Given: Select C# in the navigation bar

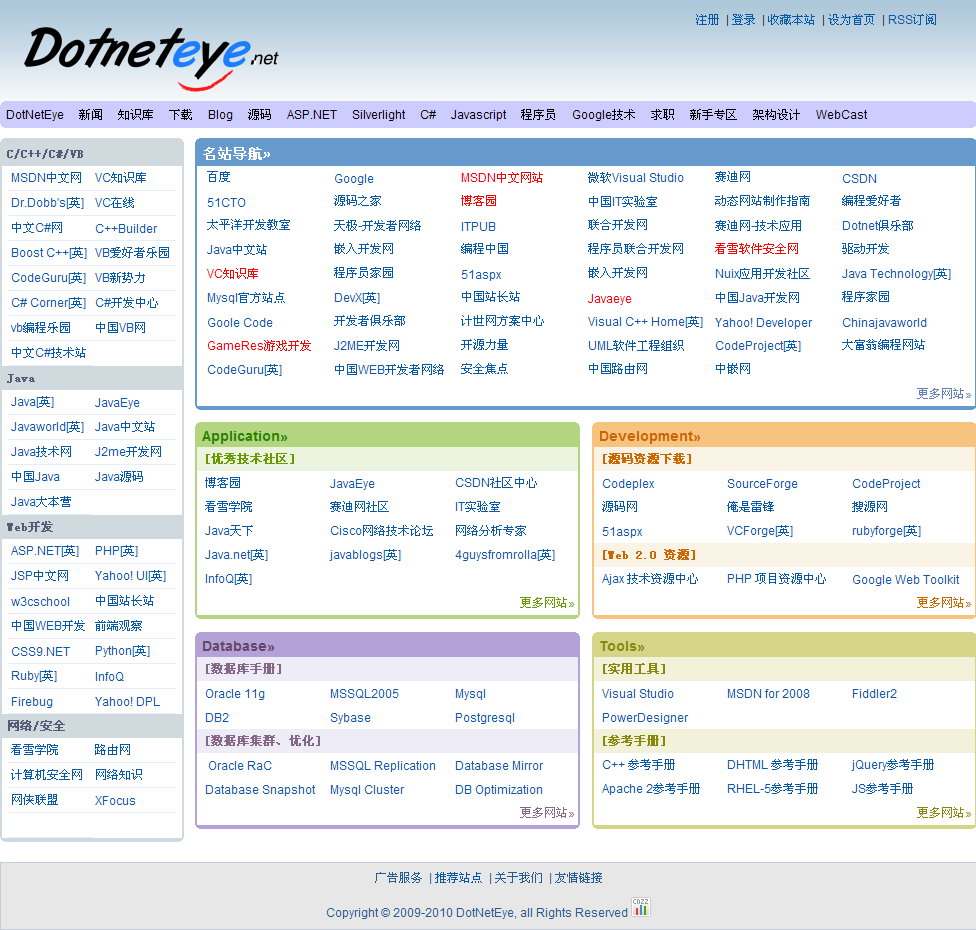Looking at the screenshot, I should pyautogui.click(x=428, y=115).
